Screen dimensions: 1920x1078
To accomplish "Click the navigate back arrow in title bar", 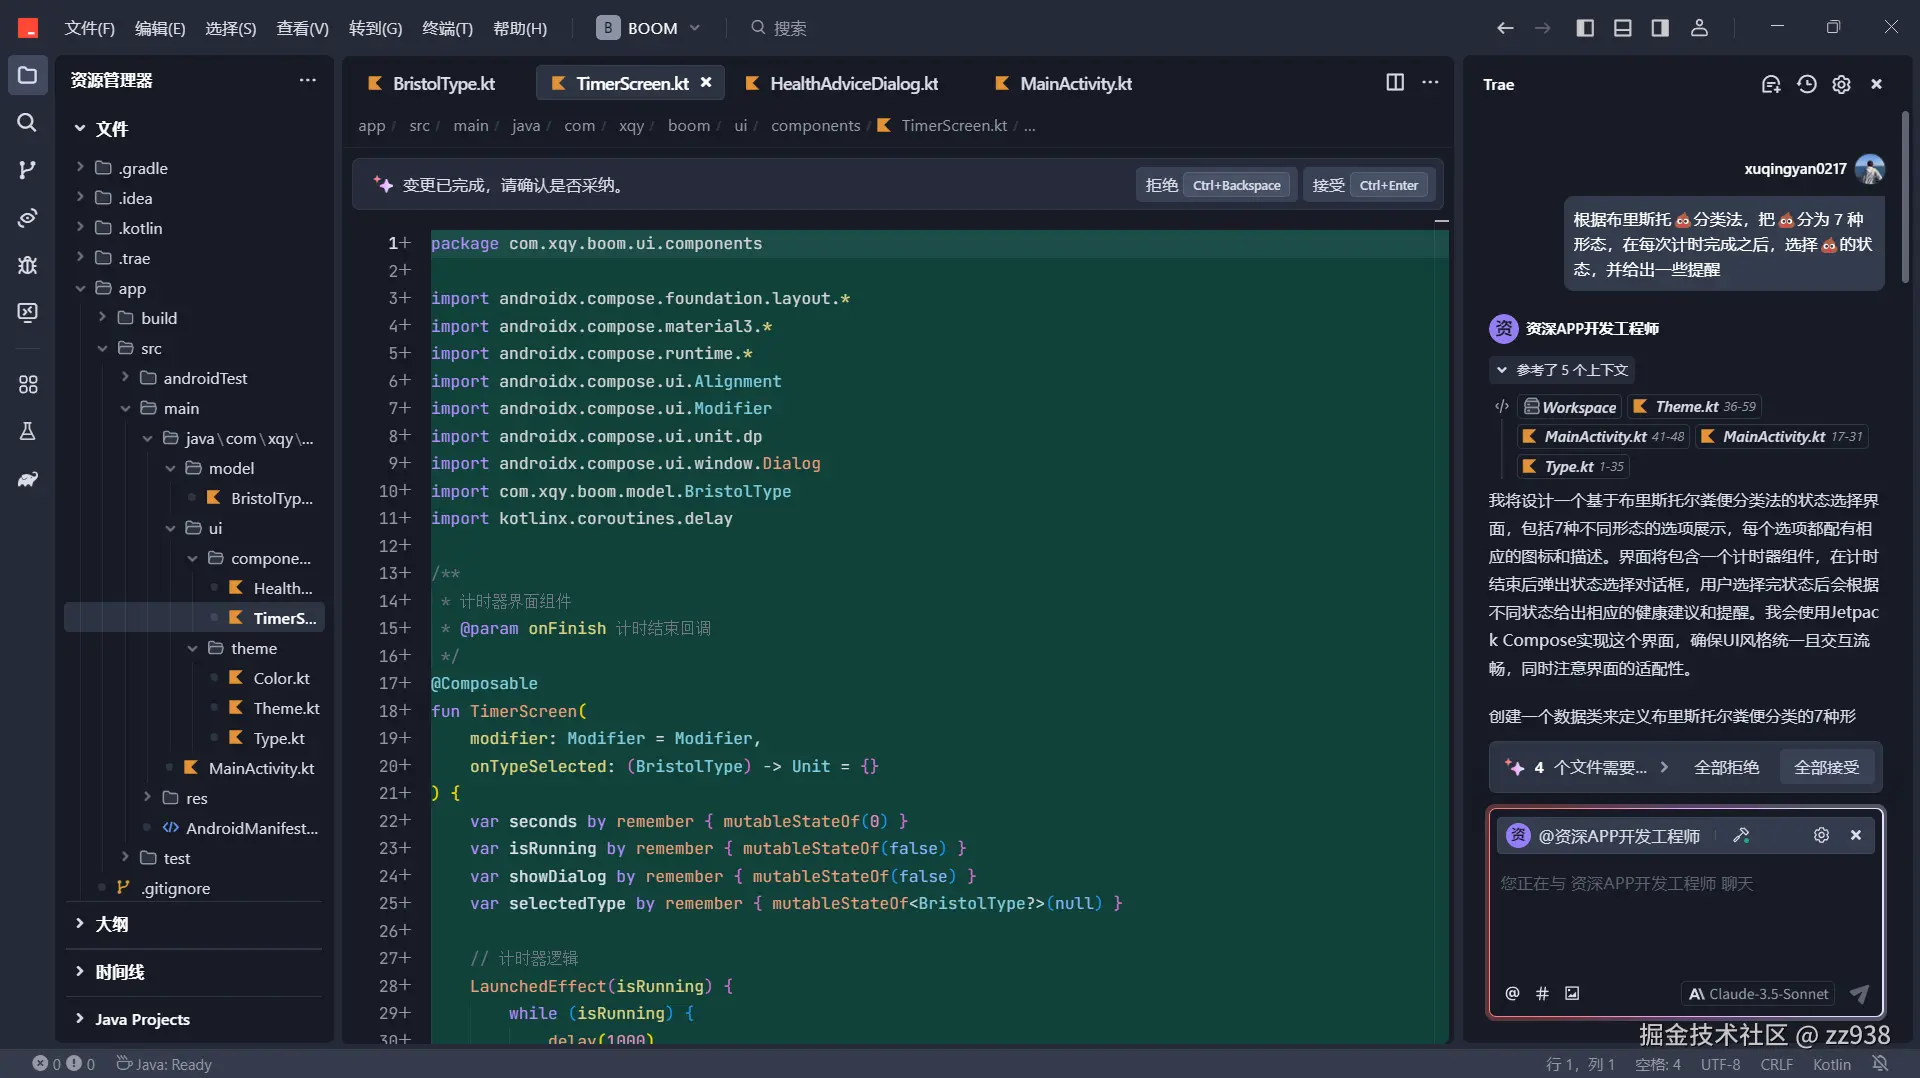I will point(1504,28).
